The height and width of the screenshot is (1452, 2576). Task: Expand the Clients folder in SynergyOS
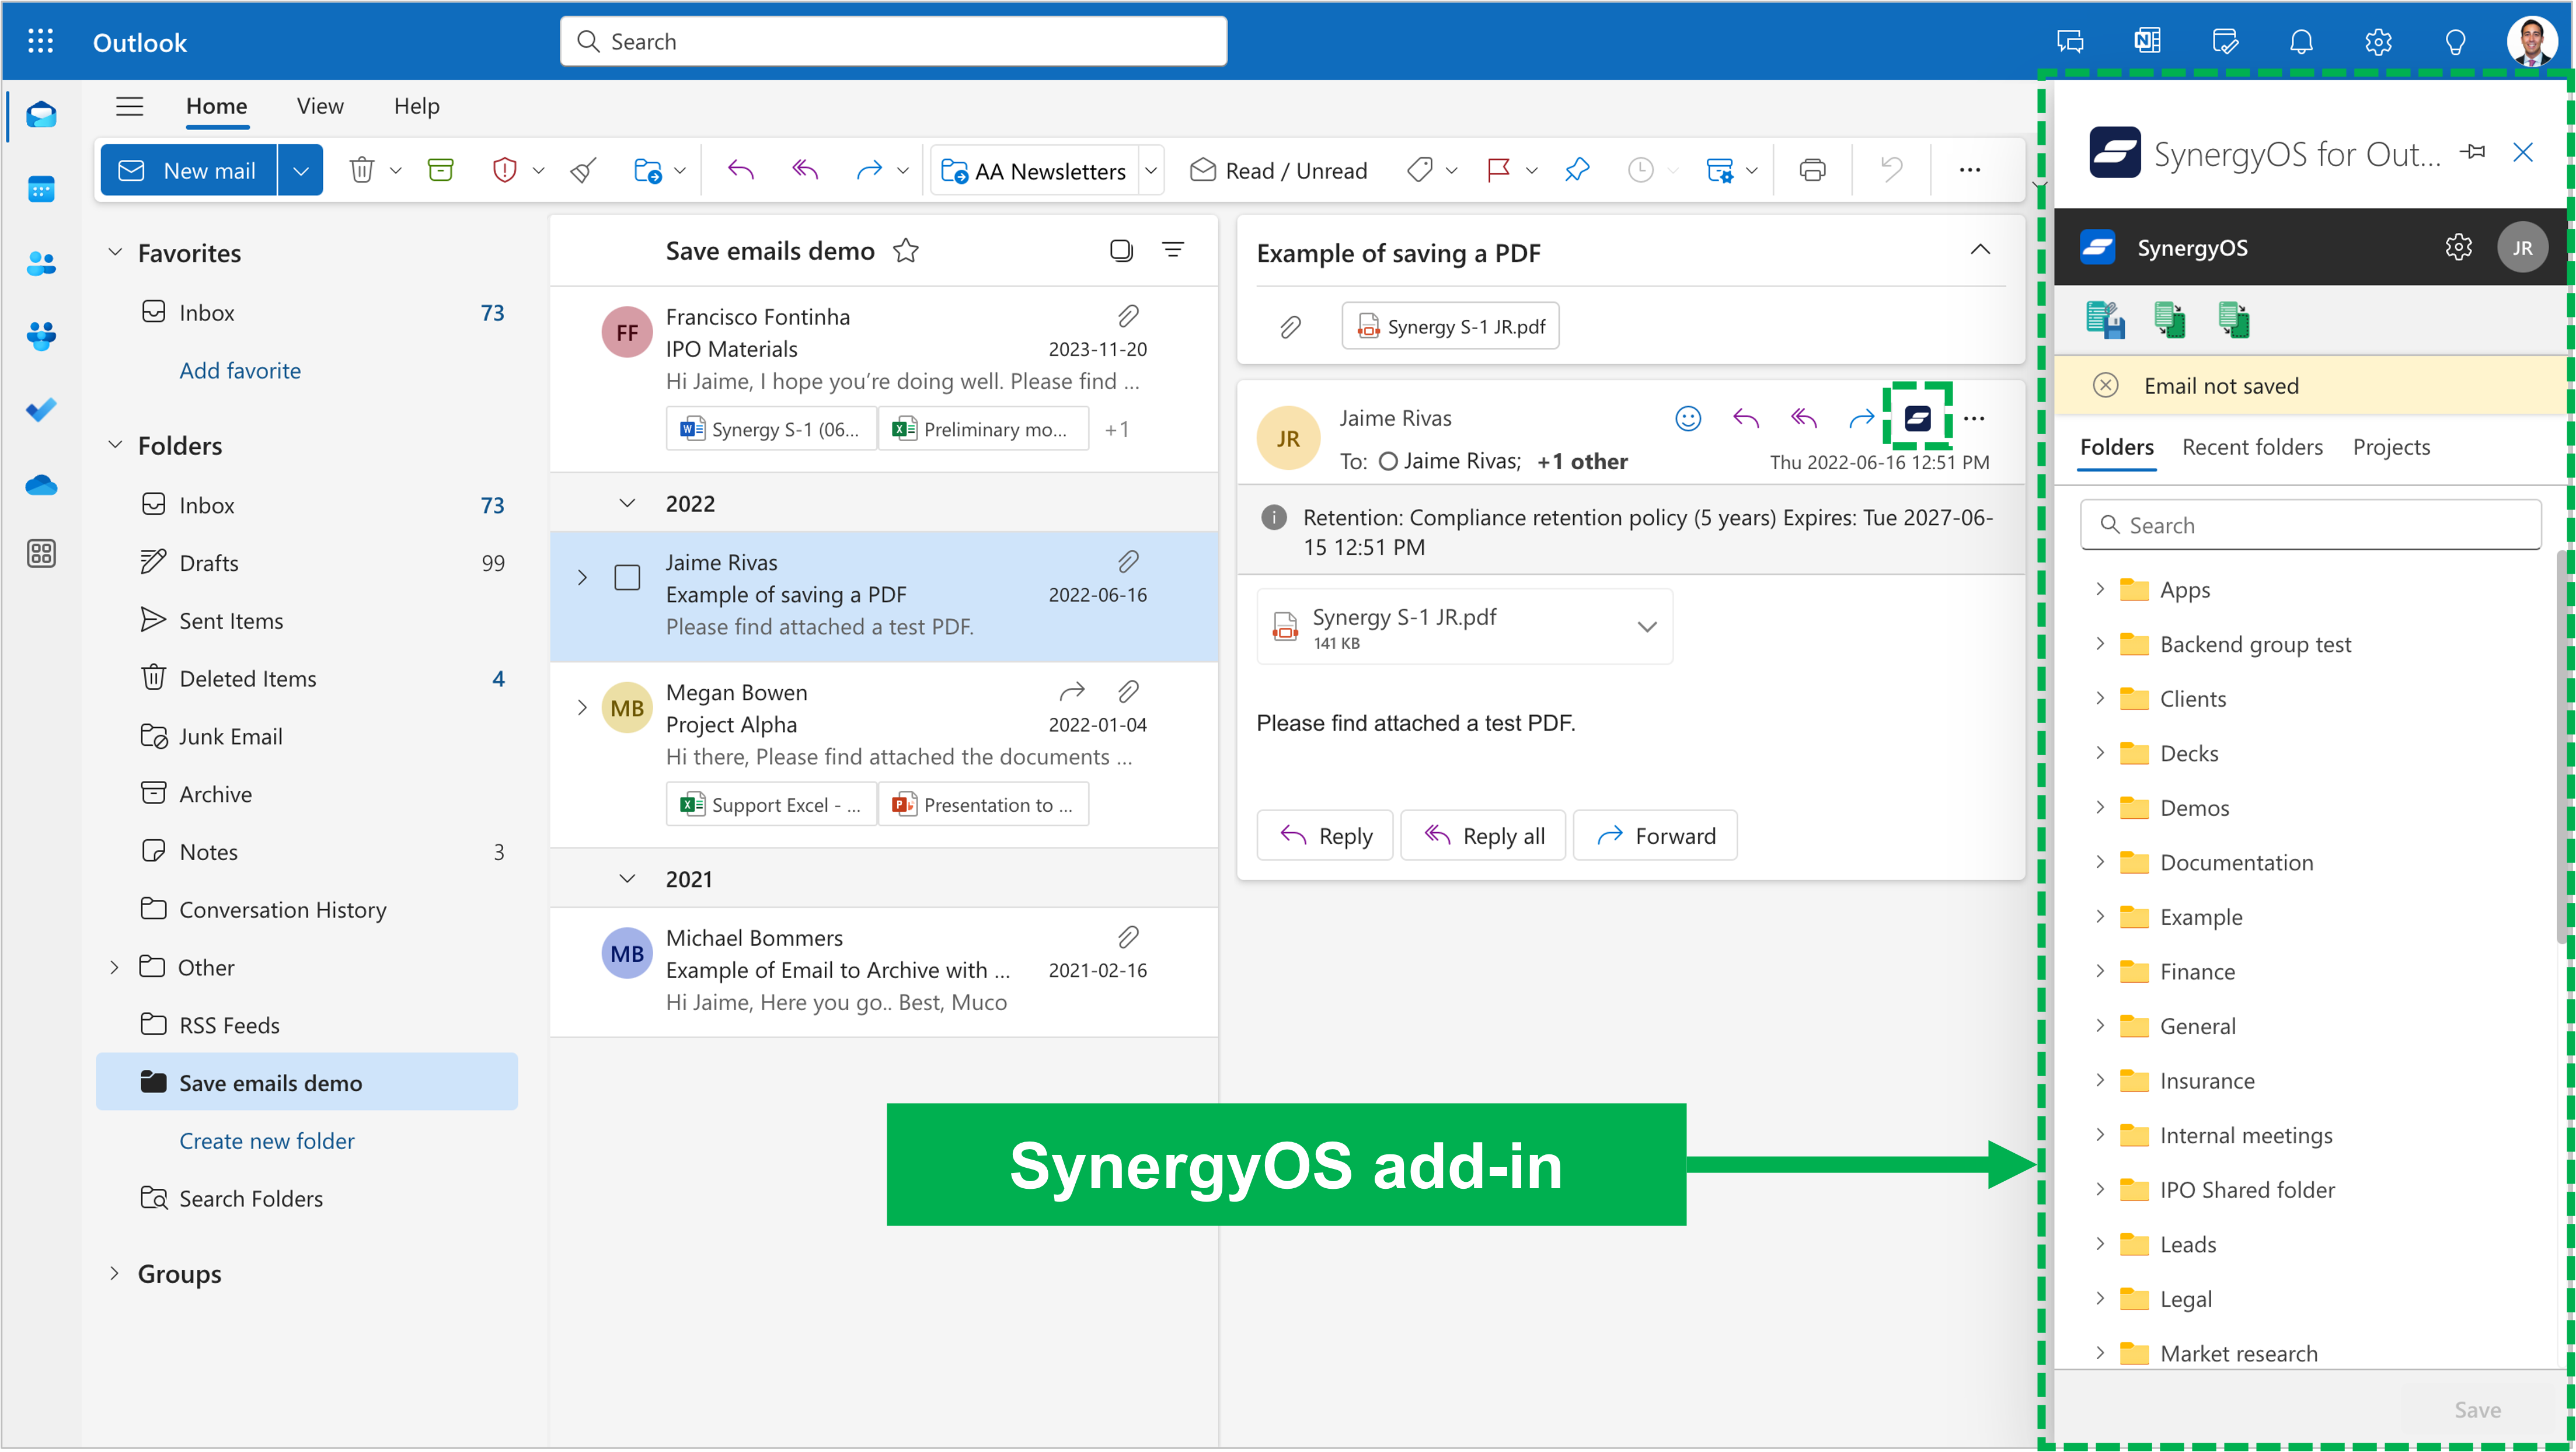click(2100, 698)
